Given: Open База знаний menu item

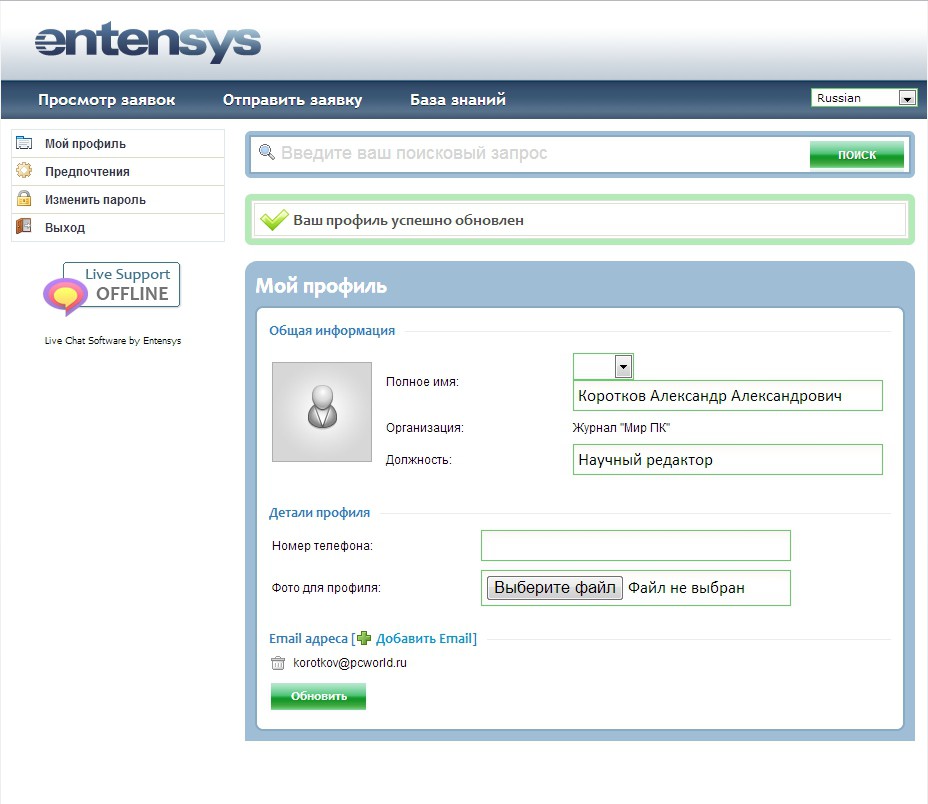Looking at the screenshot, I should coord(458,100).
